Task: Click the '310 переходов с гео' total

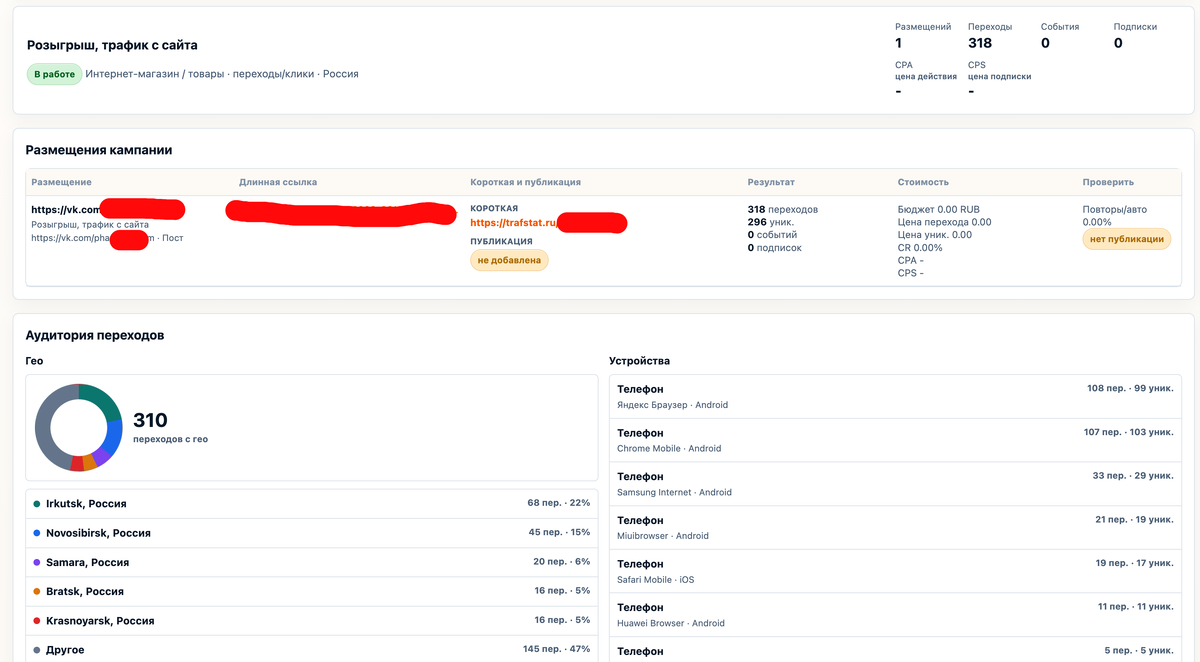Action: point(170,427)
